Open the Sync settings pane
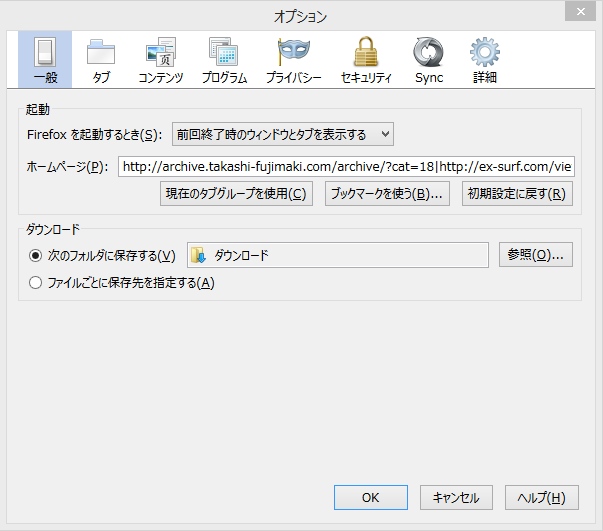This screenshot has height=531, width=603. [429, 60]
